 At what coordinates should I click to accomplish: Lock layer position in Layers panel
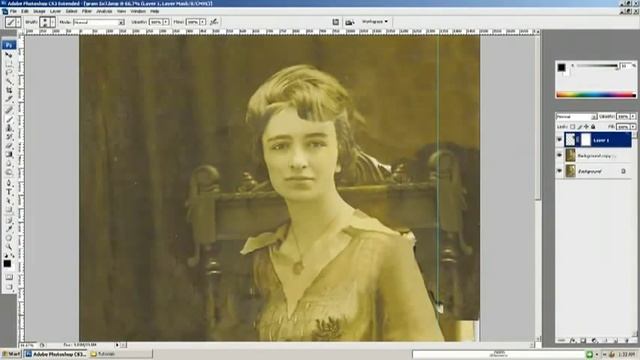click(x=586, y=127)
